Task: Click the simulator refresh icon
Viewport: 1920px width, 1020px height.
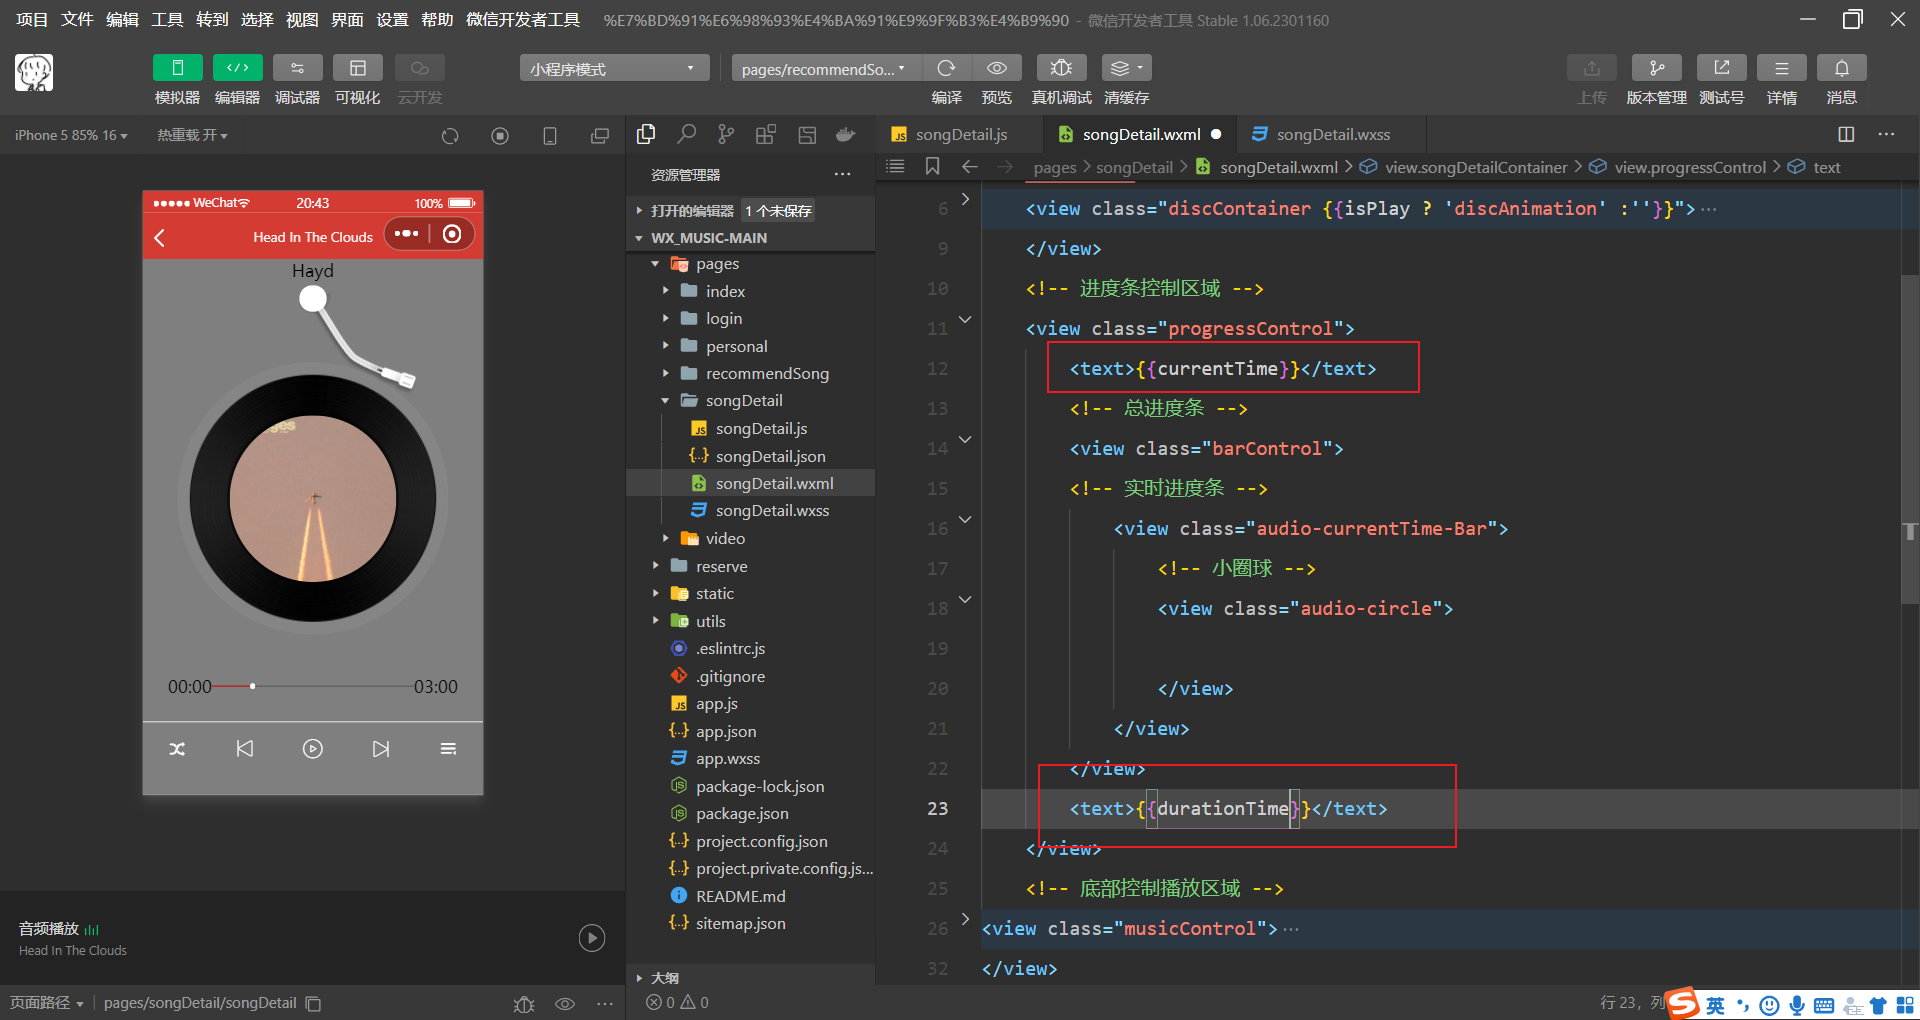Action: 450,136
